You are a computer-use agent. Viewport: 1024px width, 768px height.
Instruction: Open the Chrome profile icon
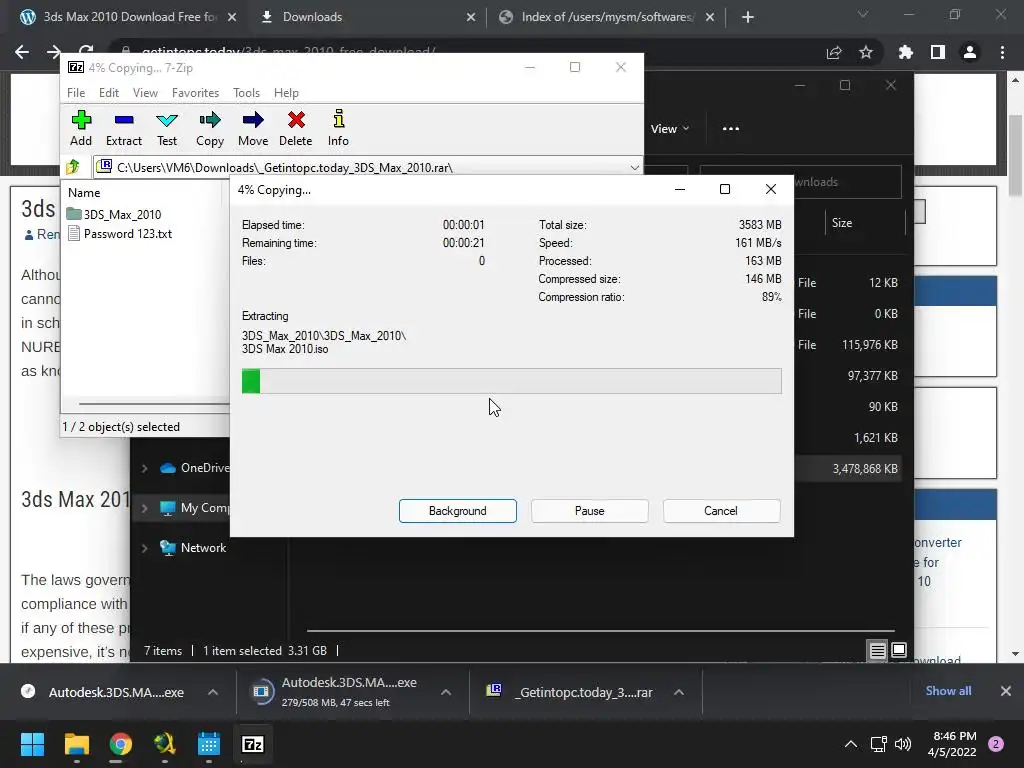[970, 52]
